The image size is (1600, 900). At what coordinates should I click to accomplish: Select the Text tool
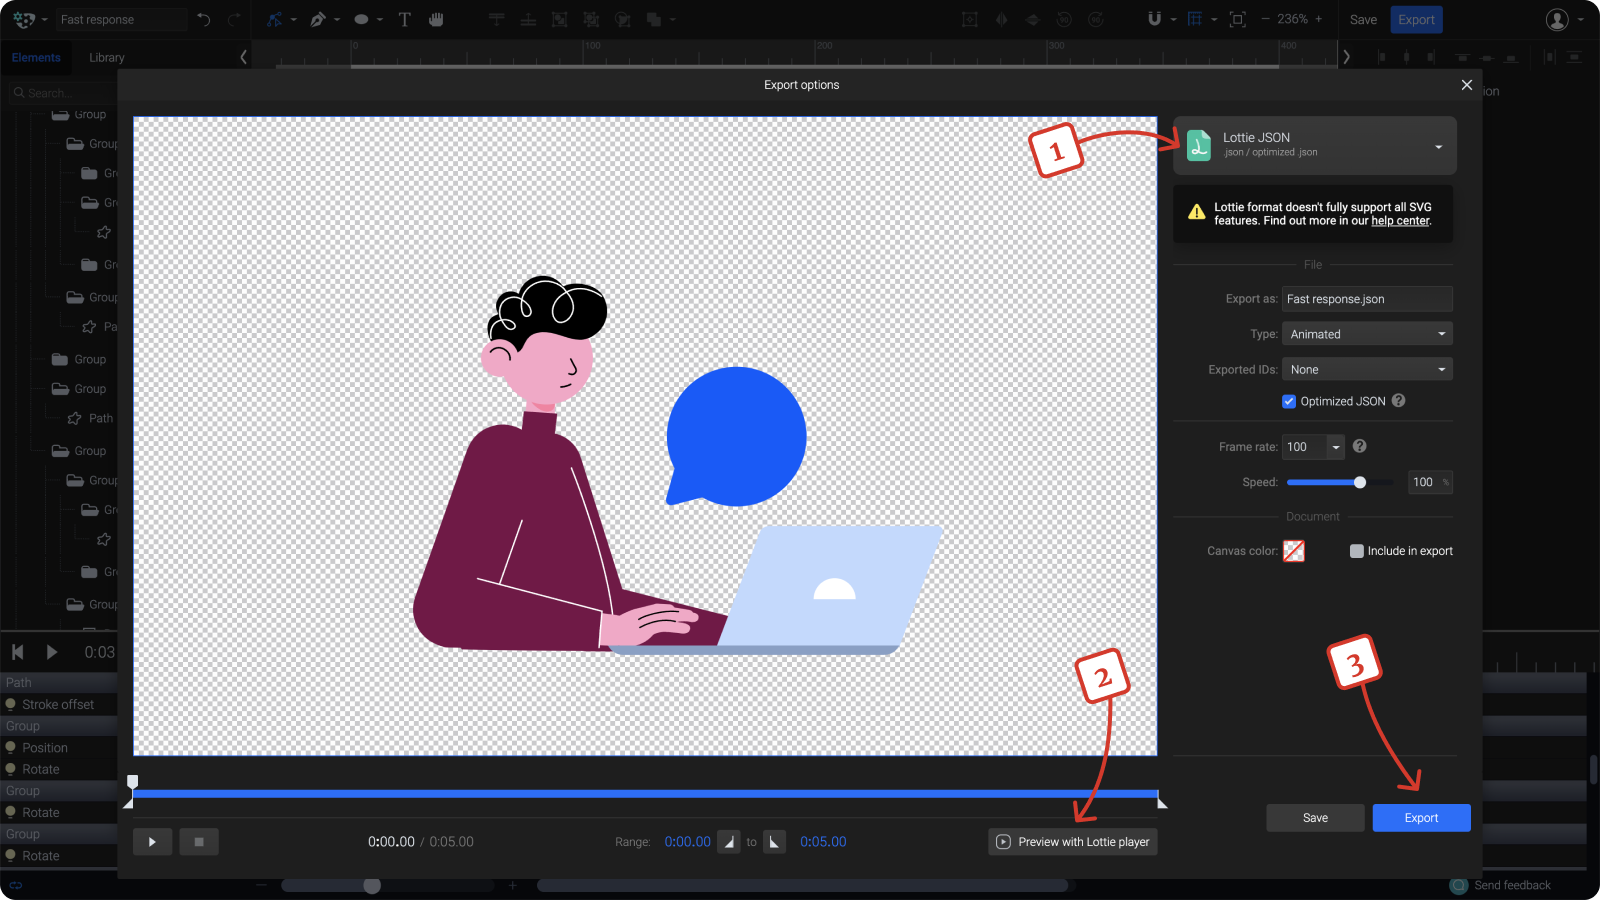404,19
